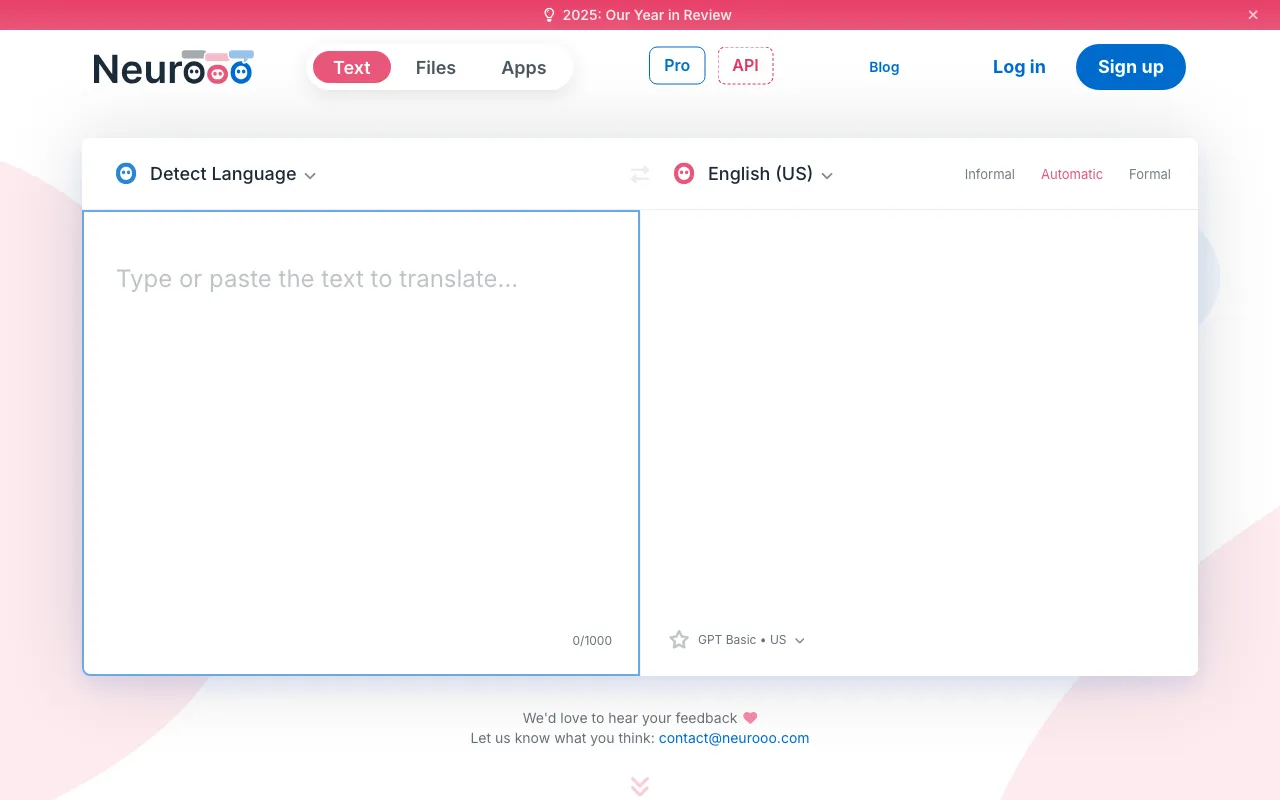
Task: Switch to the Text tab
Action: click(352, 67)
